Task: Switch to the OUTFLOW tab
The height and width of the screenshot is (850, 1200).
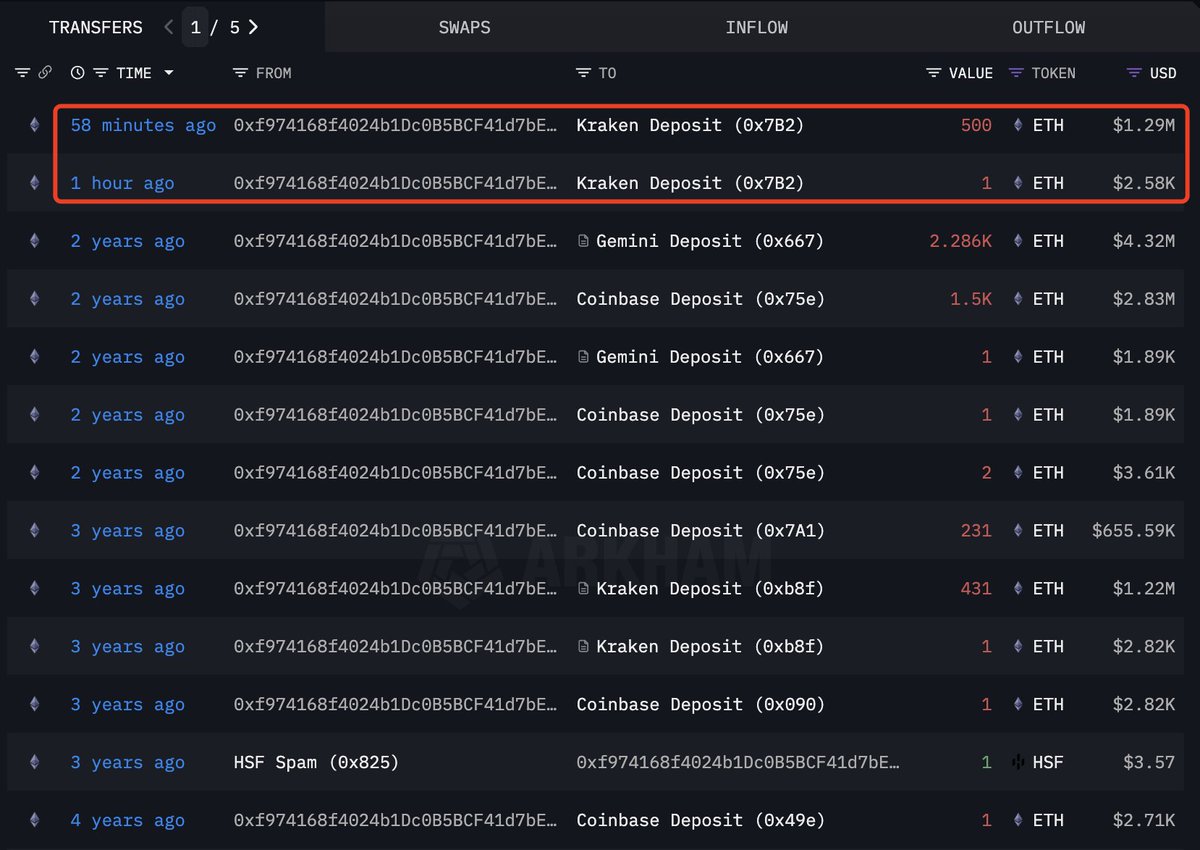Action: pos(1049,27)
